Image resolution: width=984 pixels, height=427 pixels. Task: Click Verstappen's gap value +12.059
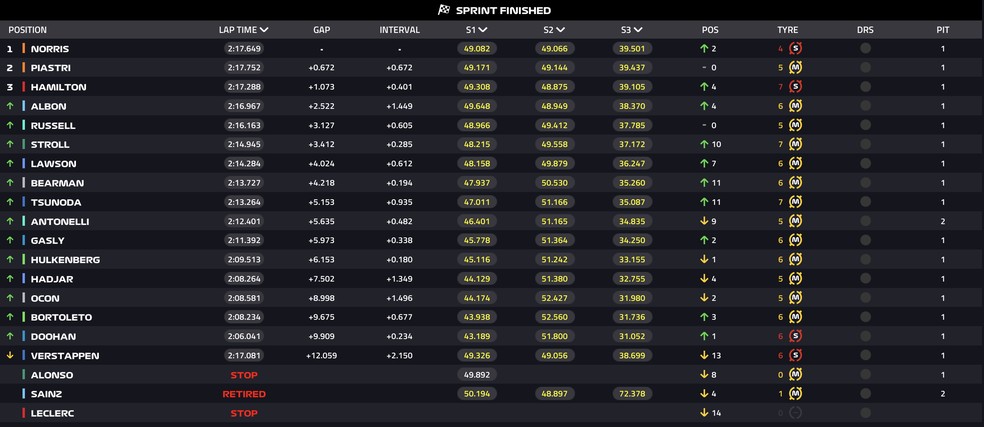(x=321, y=355)
